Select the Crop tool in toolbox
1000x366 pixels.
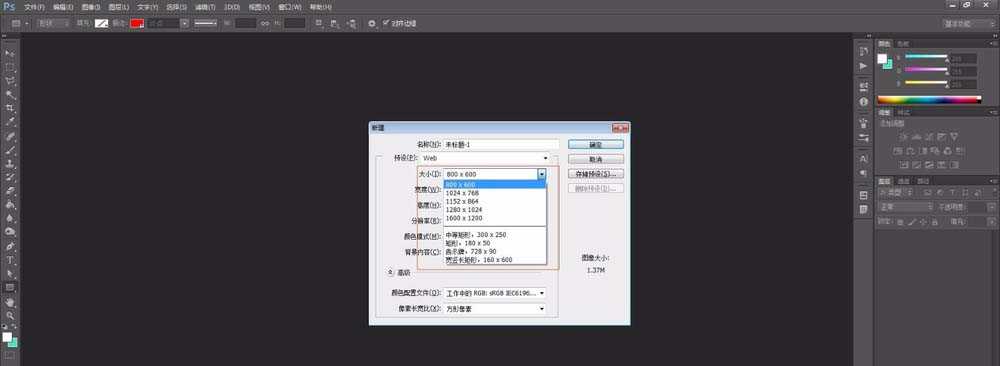(x=10, y=108)
